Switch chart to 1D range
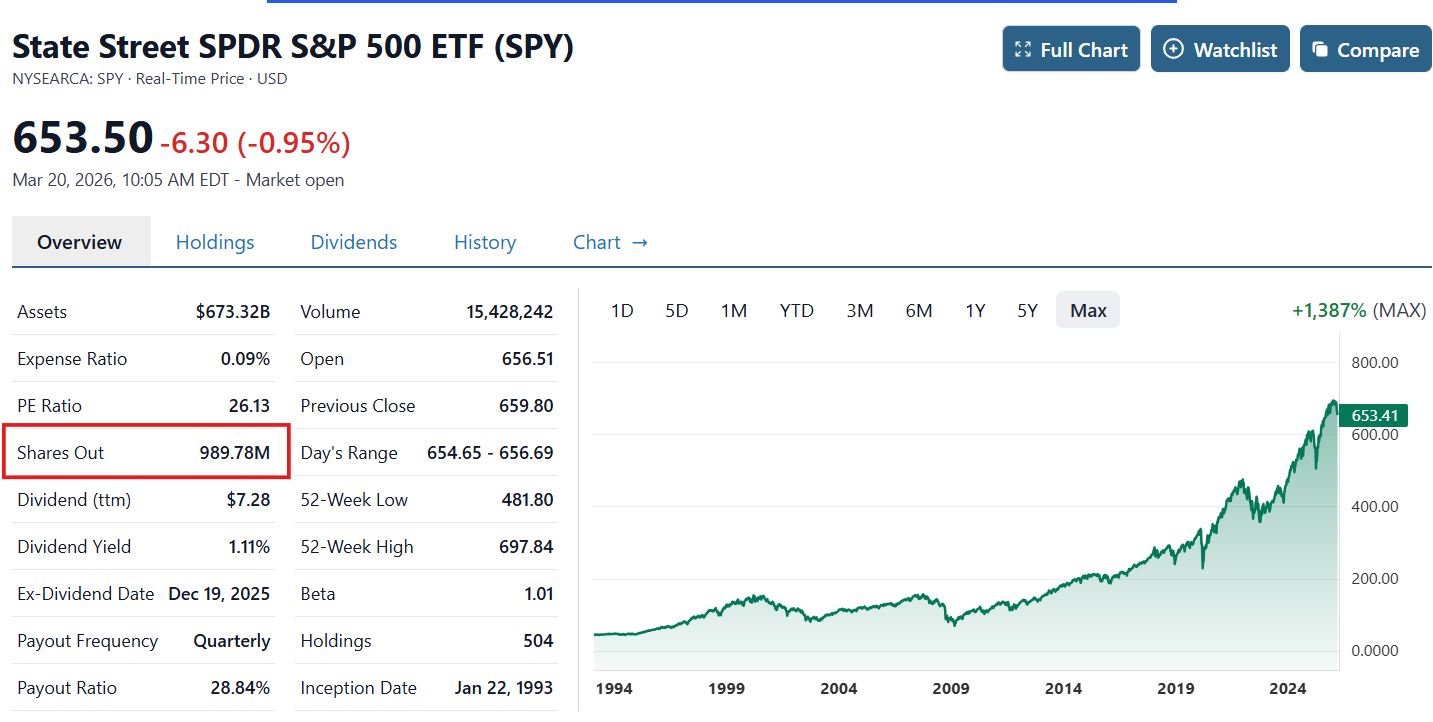 click(x=621, y=310)
